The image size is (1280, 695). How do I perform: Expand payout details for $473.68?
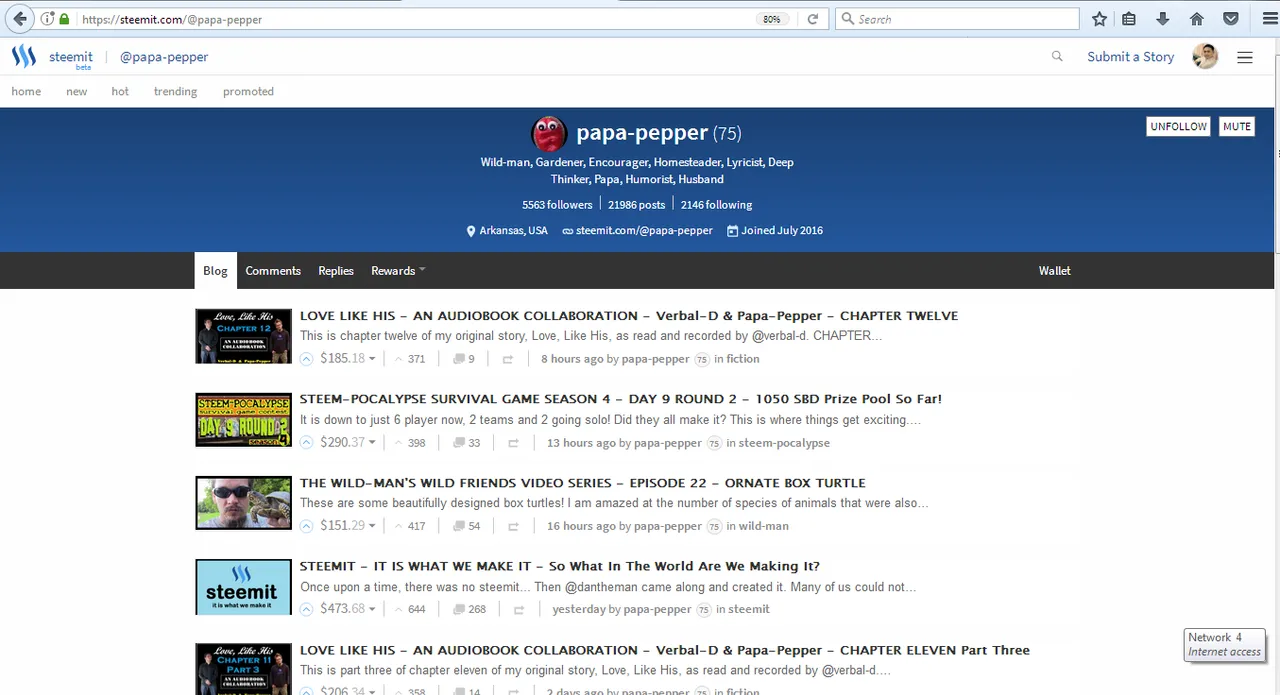coord(348,609)
